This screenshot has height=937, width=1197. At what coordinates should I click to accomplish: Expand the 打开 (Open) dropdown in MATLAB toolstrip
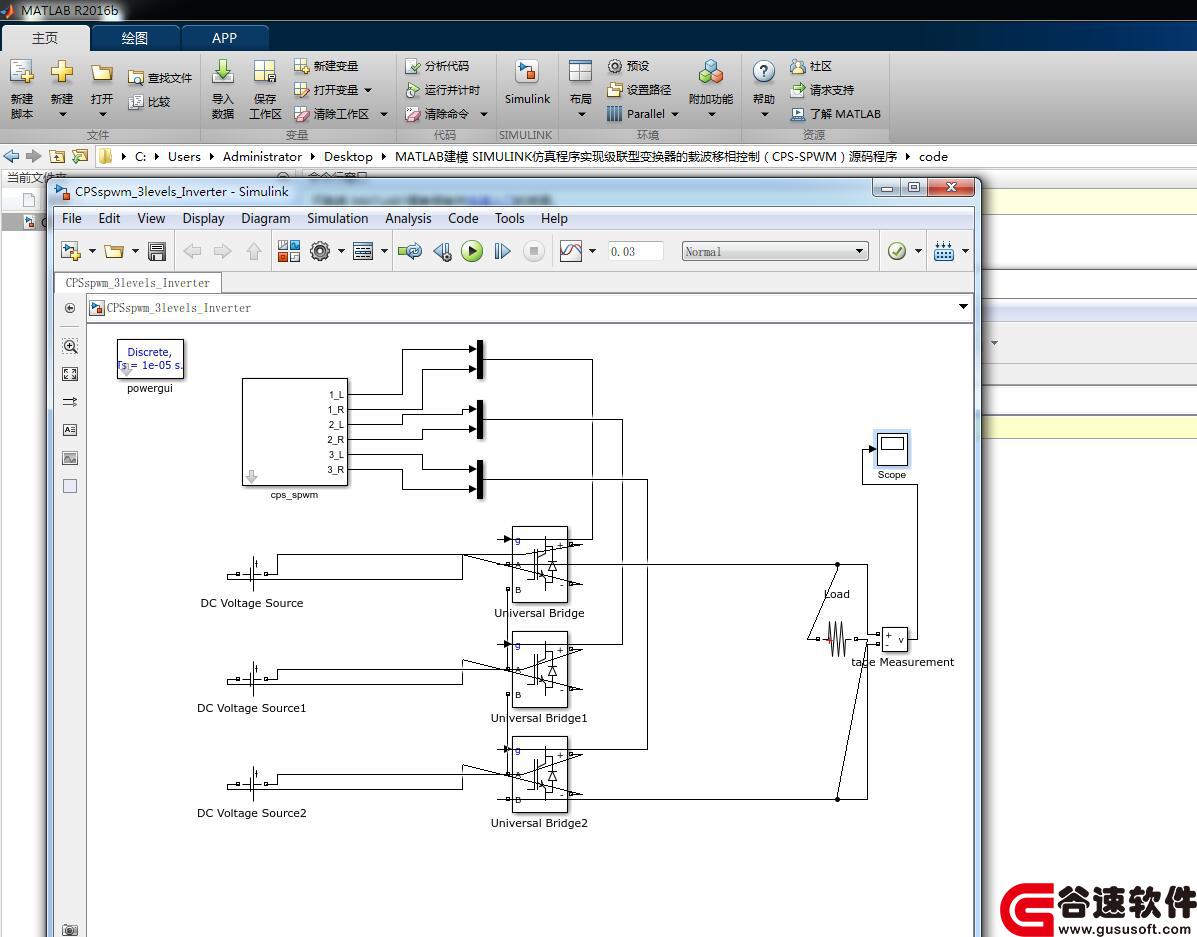tap(102, 115)
